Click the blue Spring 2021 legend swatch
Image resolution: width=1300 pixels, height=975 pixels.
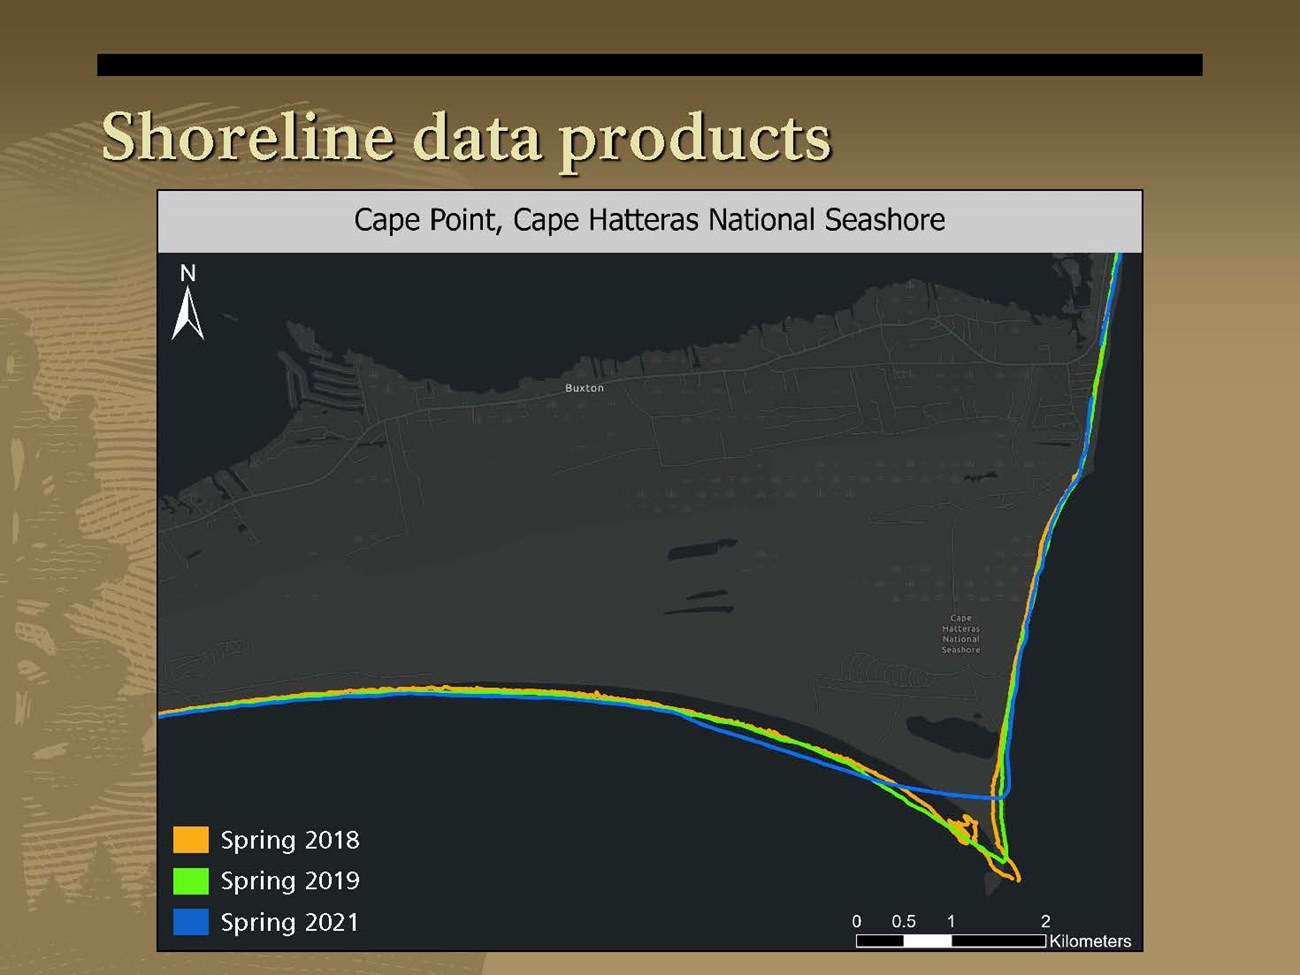pyautogui.click(x=191, y=922)
